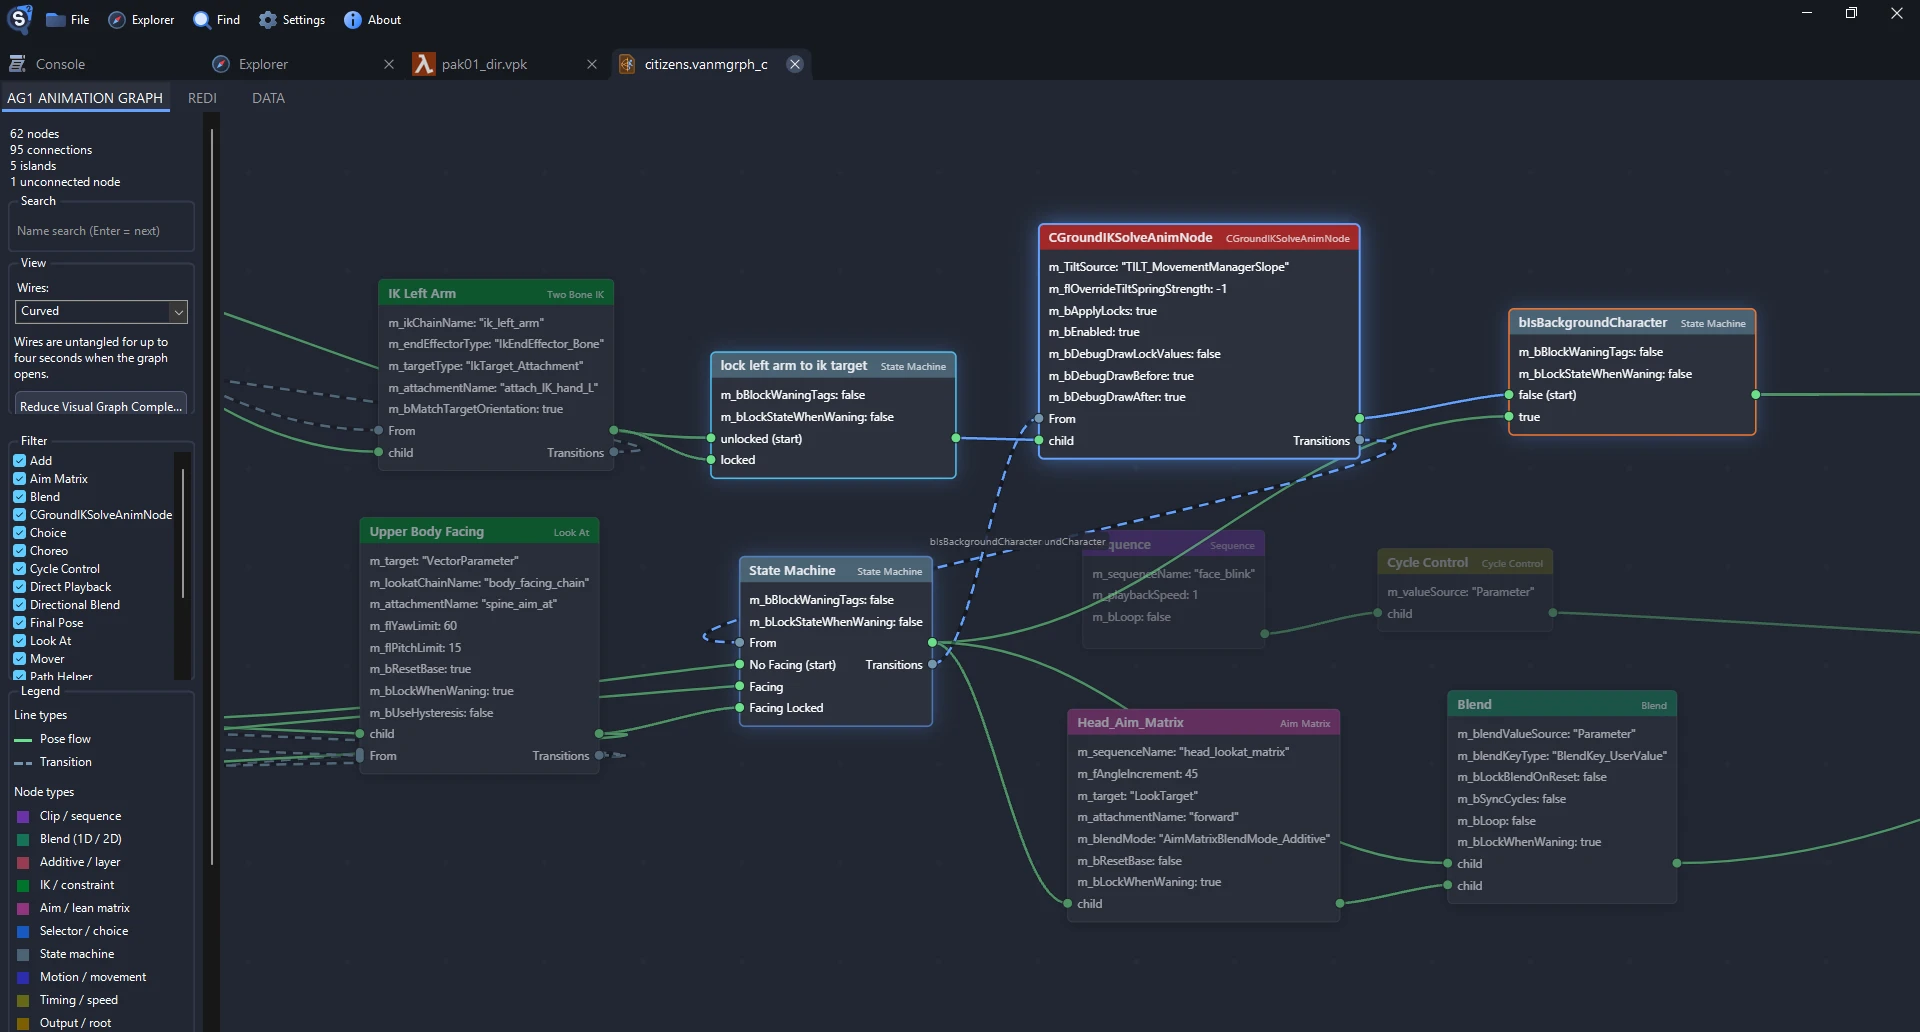Click the About info icon
Viewport: 1920px width, 1032px height.
[353, 20]
